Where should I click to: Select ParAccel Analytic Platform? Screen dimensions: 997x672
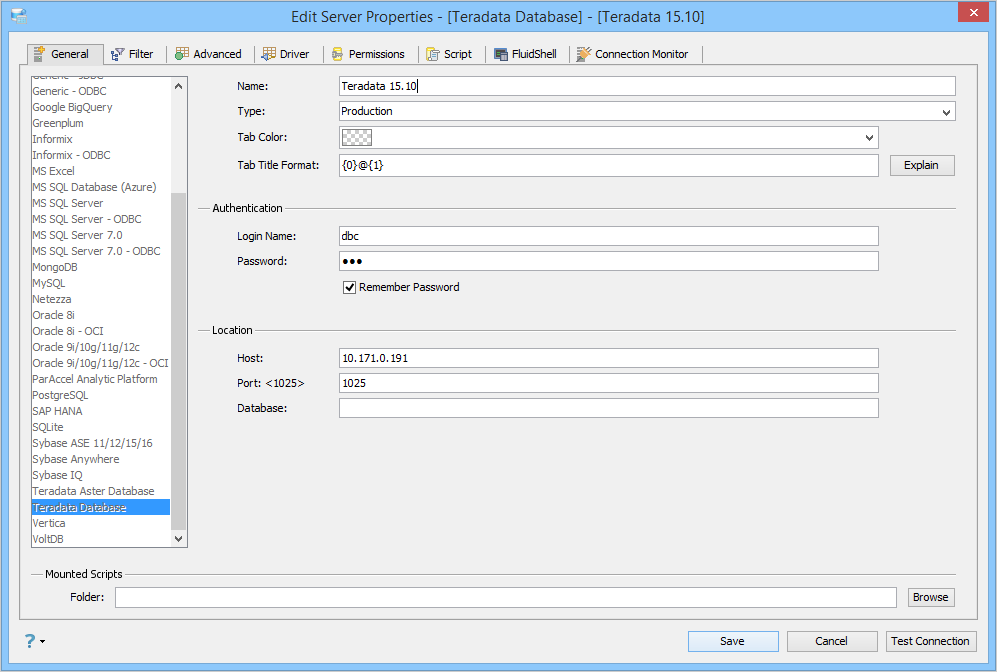101,379
